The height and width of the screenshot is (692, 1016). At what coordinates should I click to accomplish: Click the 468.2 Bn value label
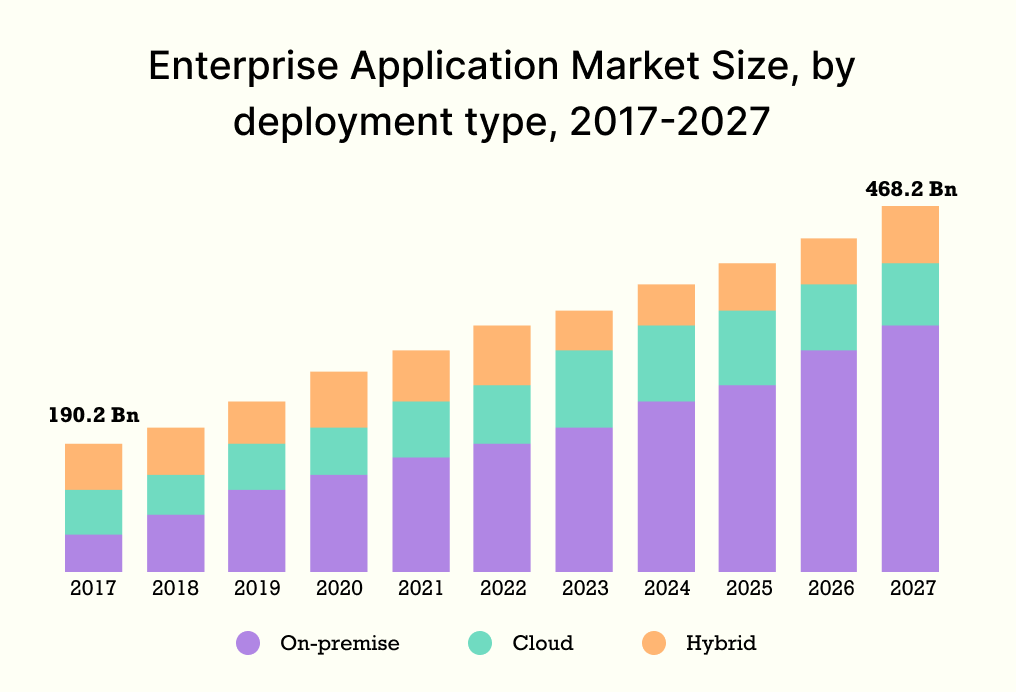[911, 189]
